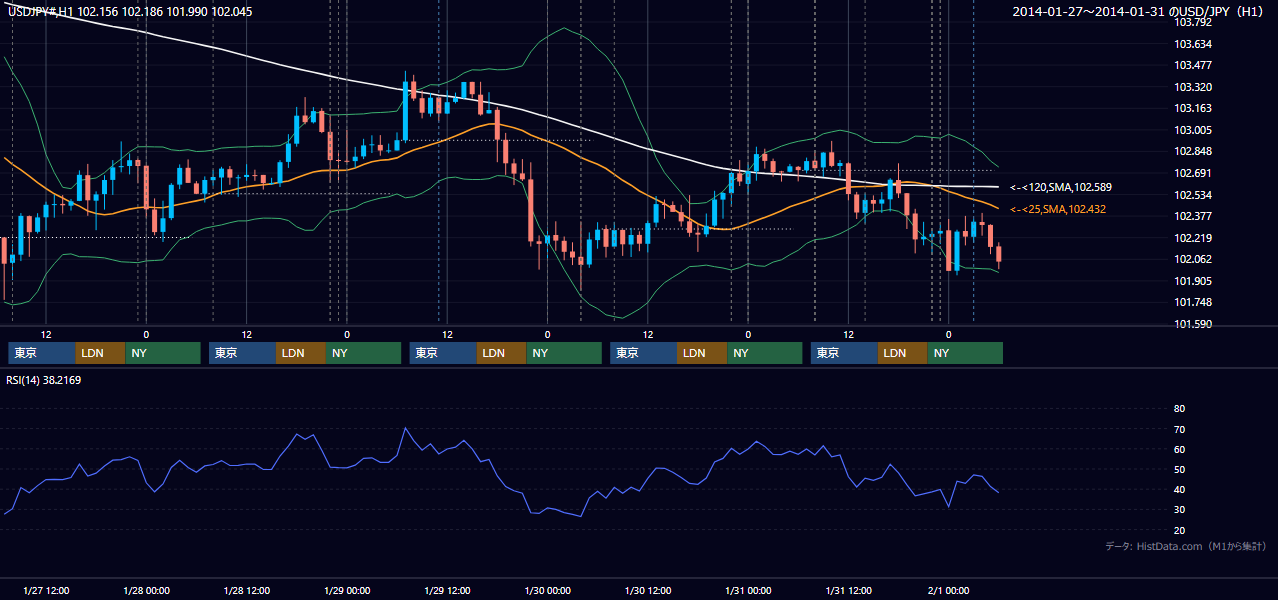Viewport: 1278px width, 600px height.
Task: Click price axis label 102.691
Action: pyautogui.click(x=1193, y=173)
